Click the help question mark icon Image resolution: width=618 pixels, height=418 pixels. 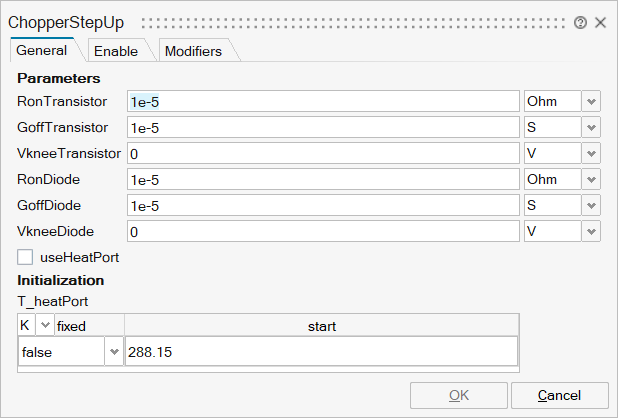coord(581,22)
